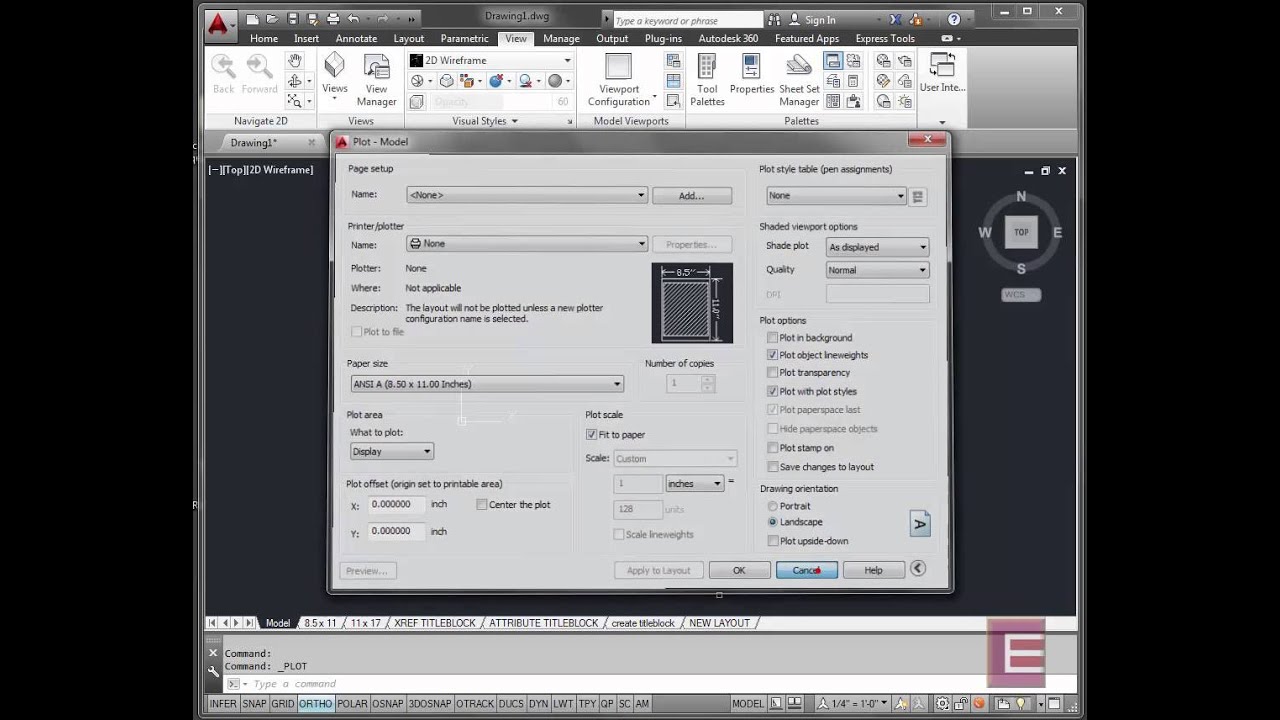
Task: Click OK in Plot dialog
Action: (739, 570)
